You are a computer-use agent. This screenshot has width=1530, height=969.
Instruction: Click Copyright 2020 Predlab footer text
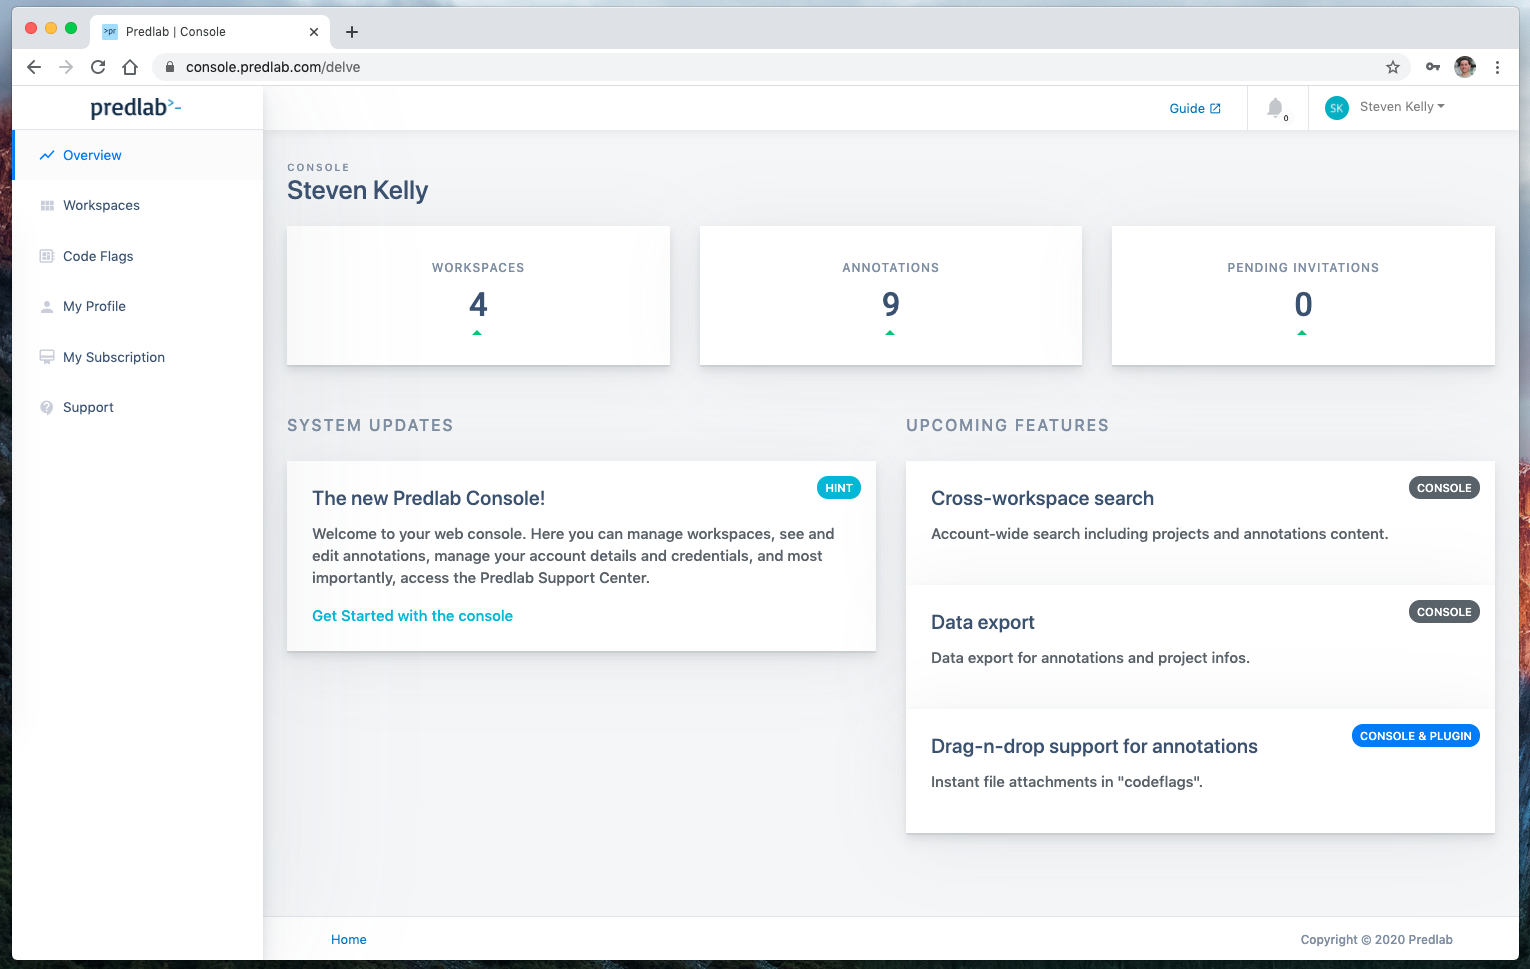pos(1376,940)
